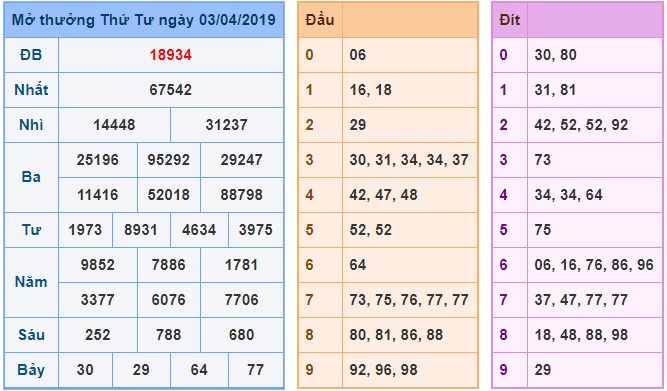This screenshot has height=391, width=667.
Task: Select number 29 in the Bảy row
Action: point(141,370)
